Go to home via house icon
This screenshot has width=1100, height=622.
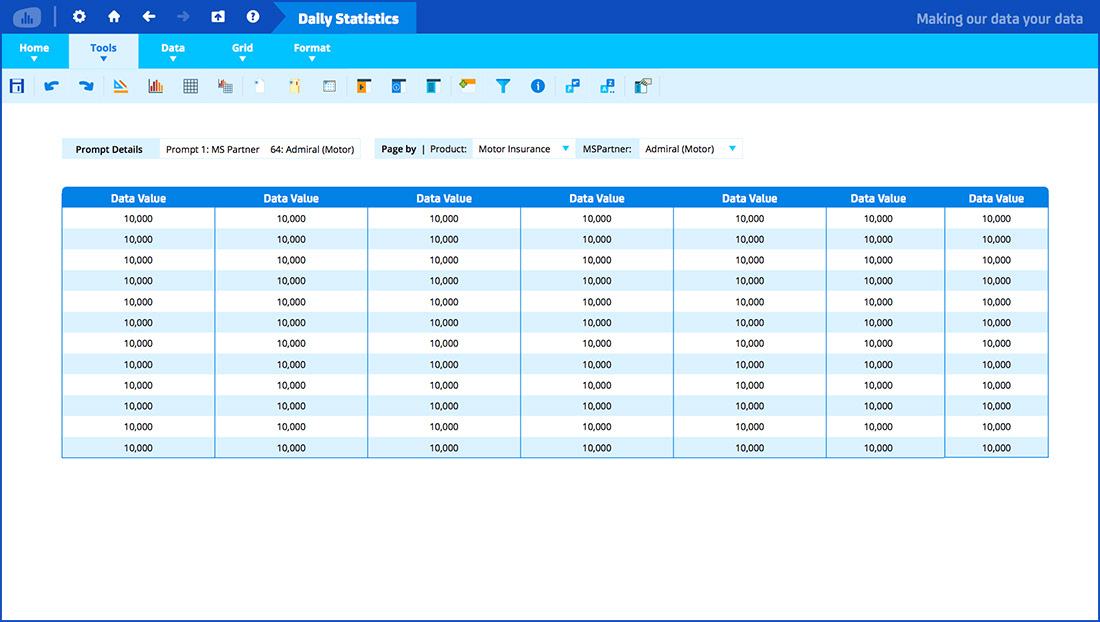click(x=114, y=17)
